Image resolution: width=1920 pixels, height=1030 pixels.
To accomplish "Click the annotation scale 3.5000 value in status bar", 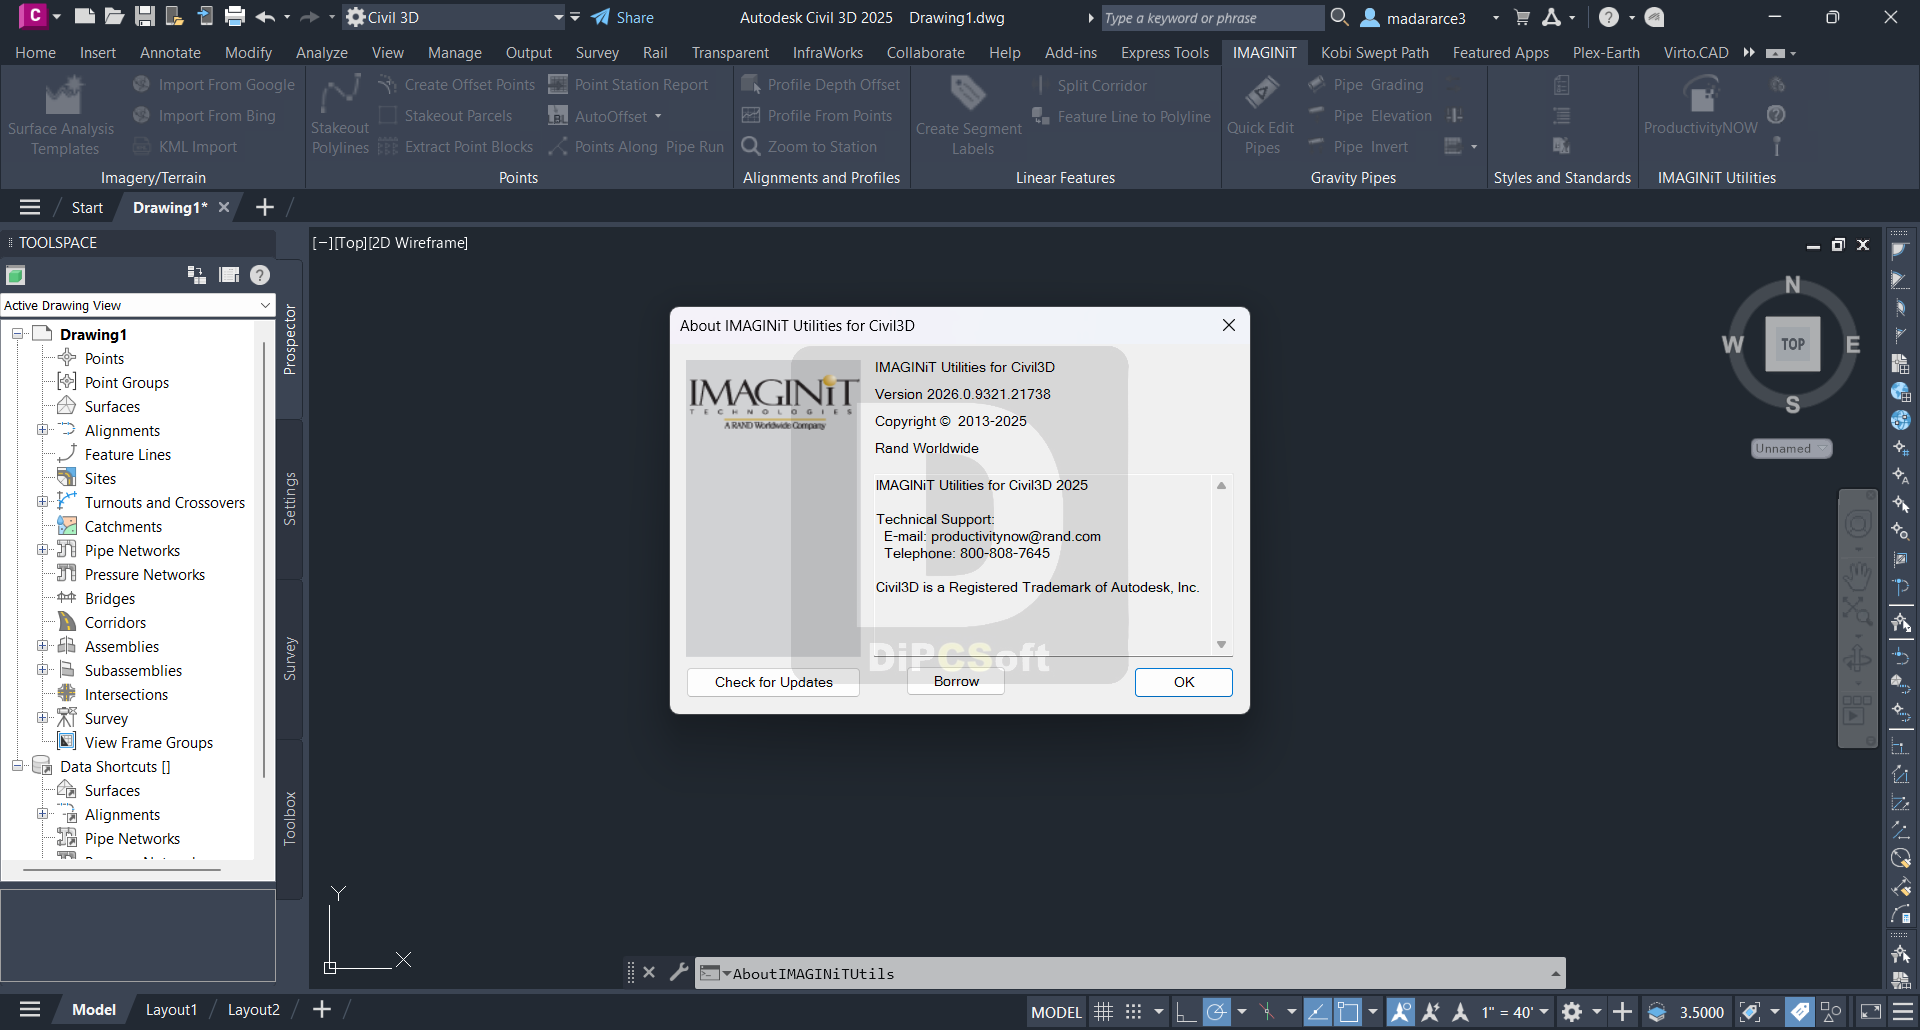I will point(1701,1012).
